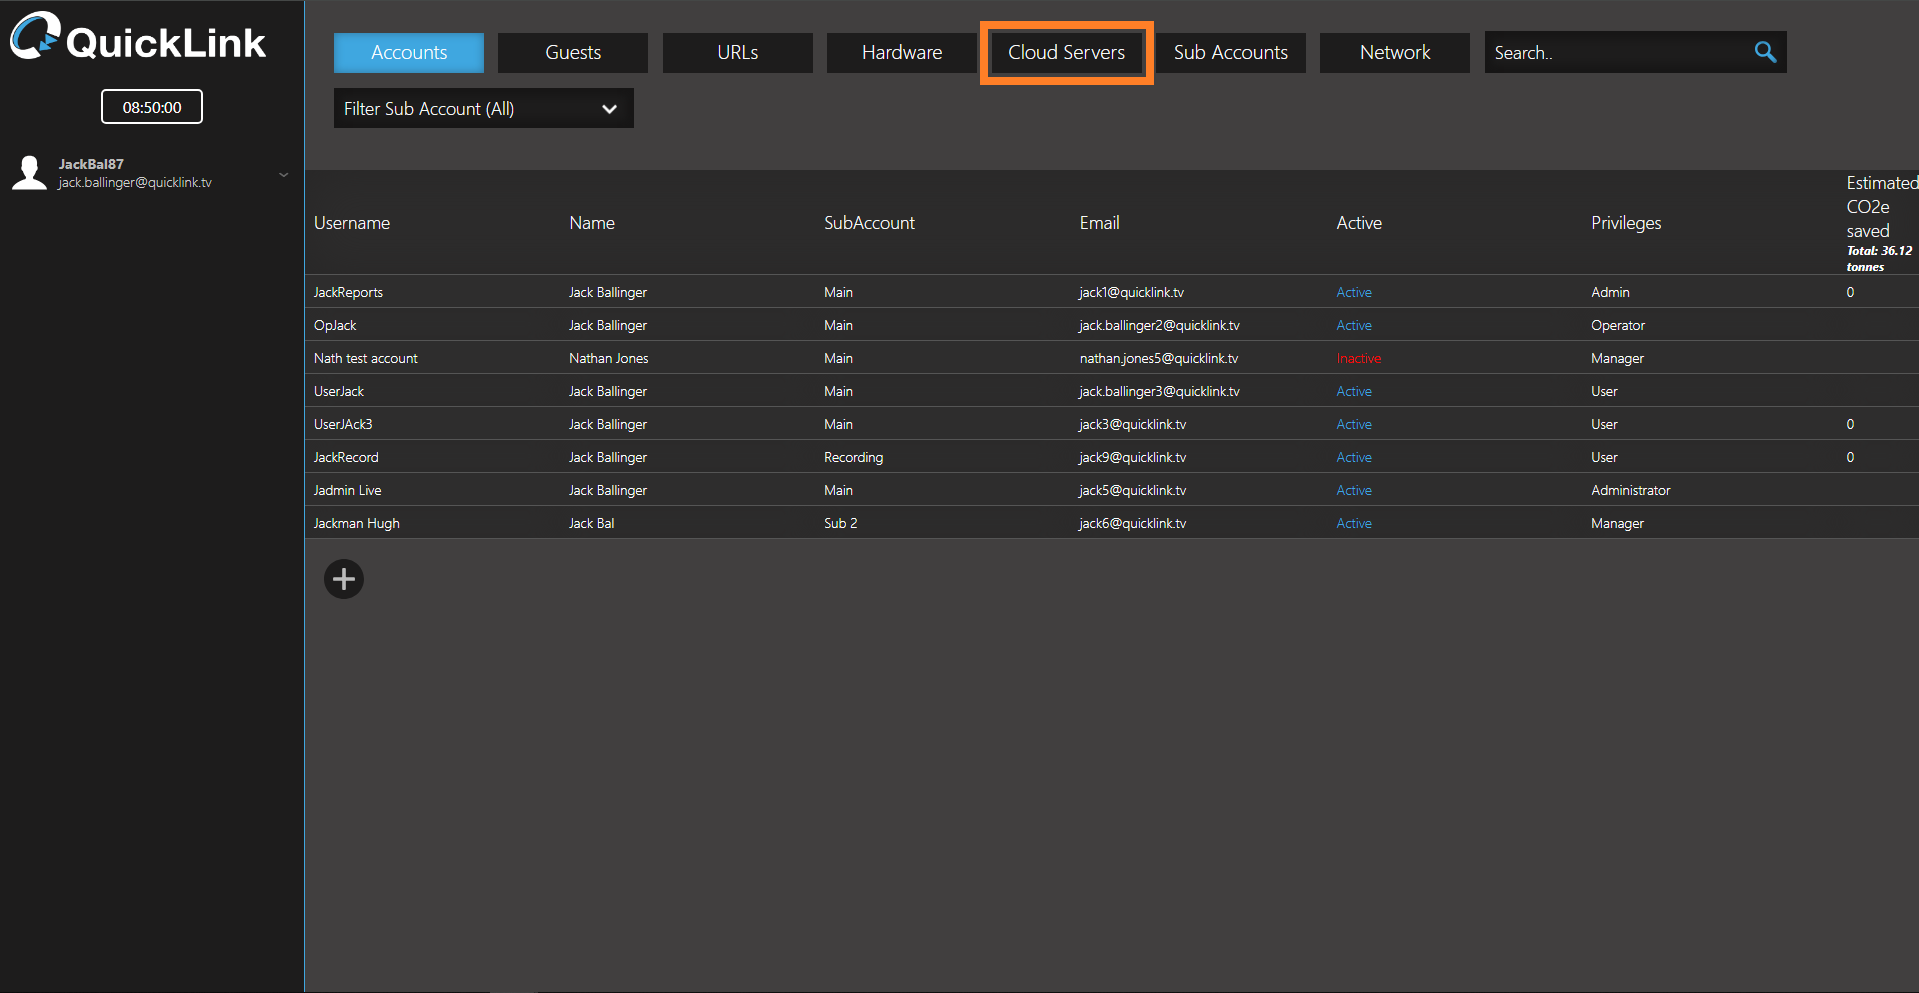Image resolution: width=1919 pixels, height=993 pixels.
Task: Select the JackRecord account row
Action: 346,457
